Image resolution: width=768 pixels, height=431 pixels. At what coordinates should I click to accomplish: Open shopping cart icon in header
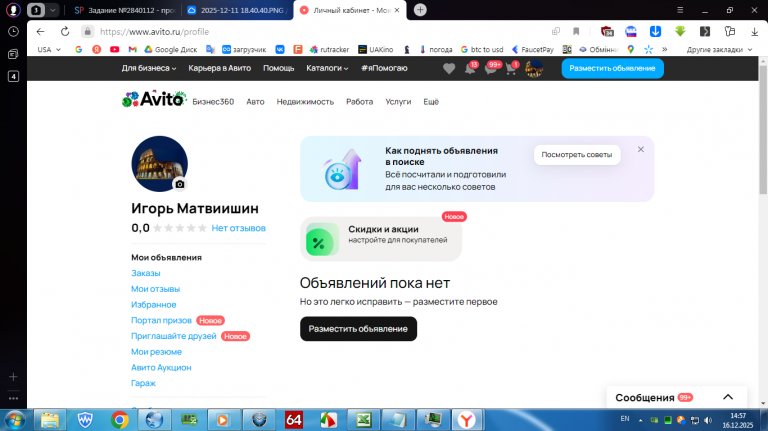click(511, 68)
